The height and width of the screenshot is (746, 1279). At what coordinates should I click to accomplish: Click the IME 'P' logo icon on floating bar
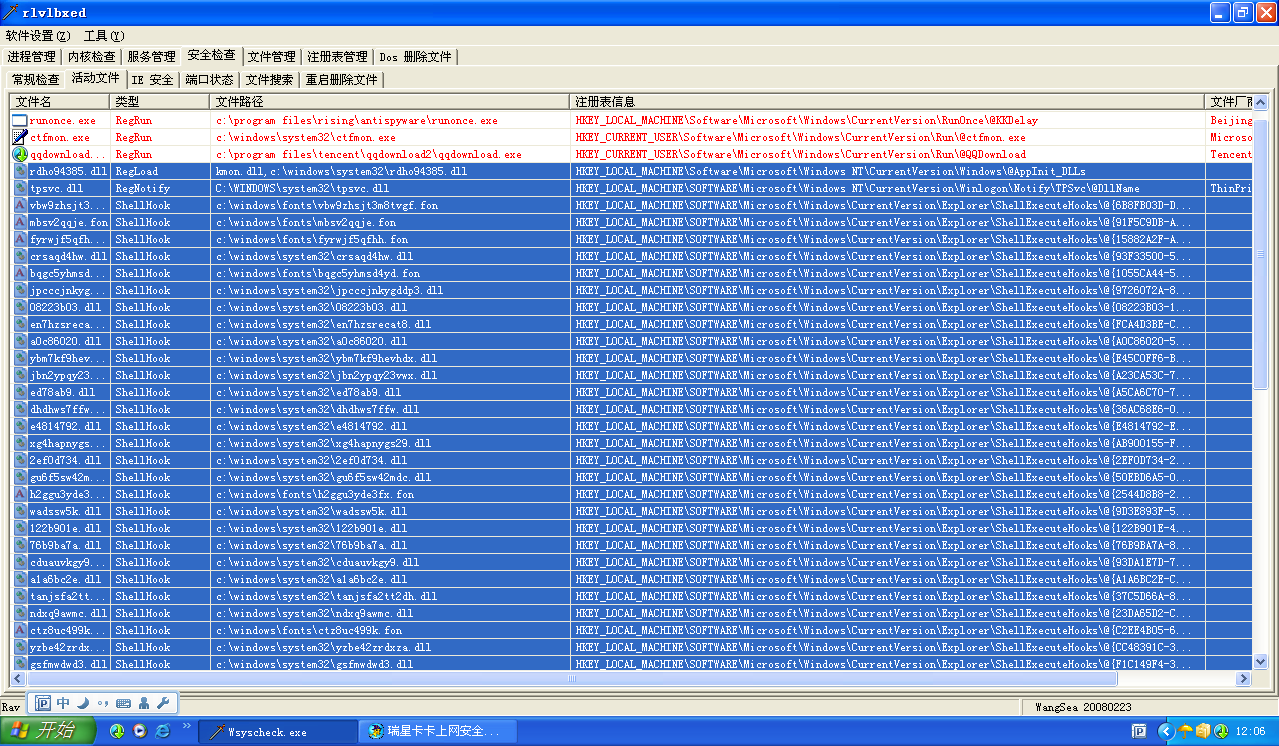pos(43,703)
